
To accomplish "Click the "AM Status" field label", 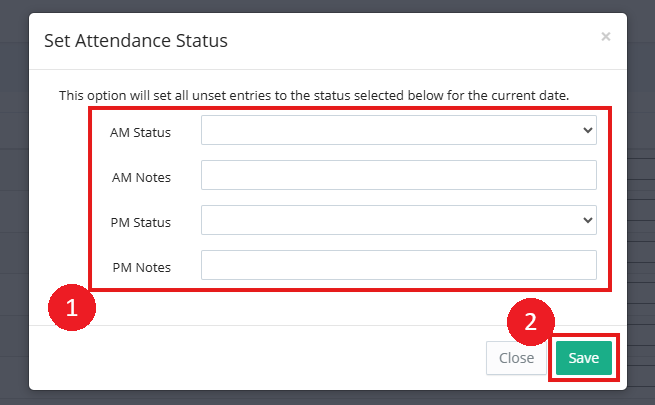I will (141, 132).
